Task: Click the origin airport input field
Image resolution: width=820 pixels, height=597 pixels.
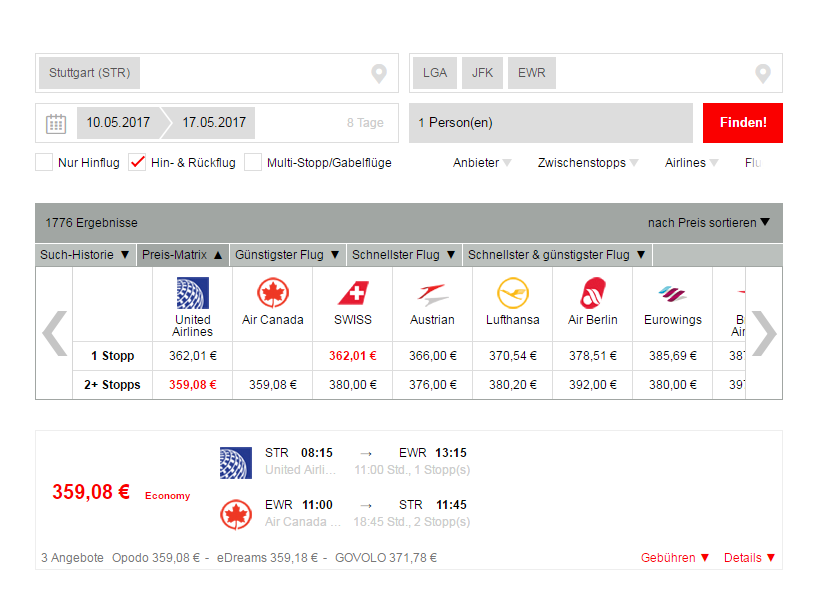Action: [217, 73]
